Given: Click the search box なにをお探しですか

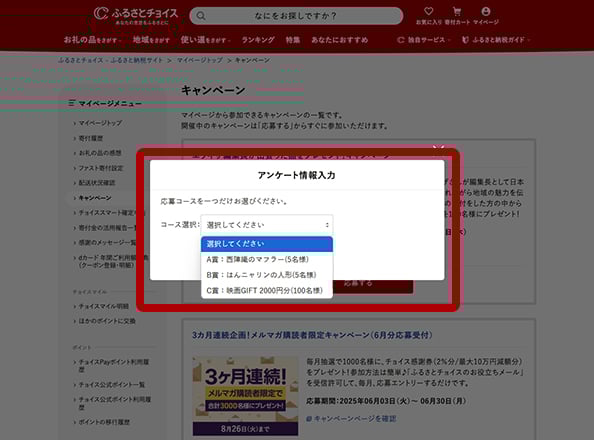Looking at the screenshot, I should 296,16.
